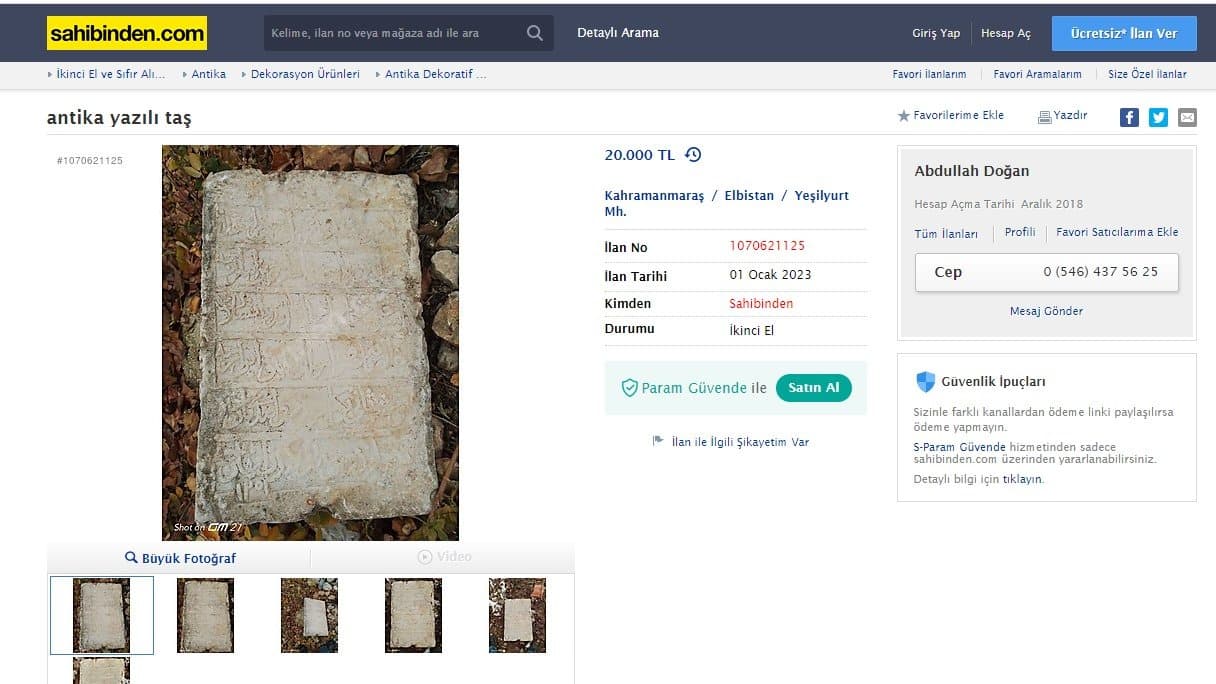Click the Satın Al button
Screen dimensions: 1216x684
coord(814,388)
